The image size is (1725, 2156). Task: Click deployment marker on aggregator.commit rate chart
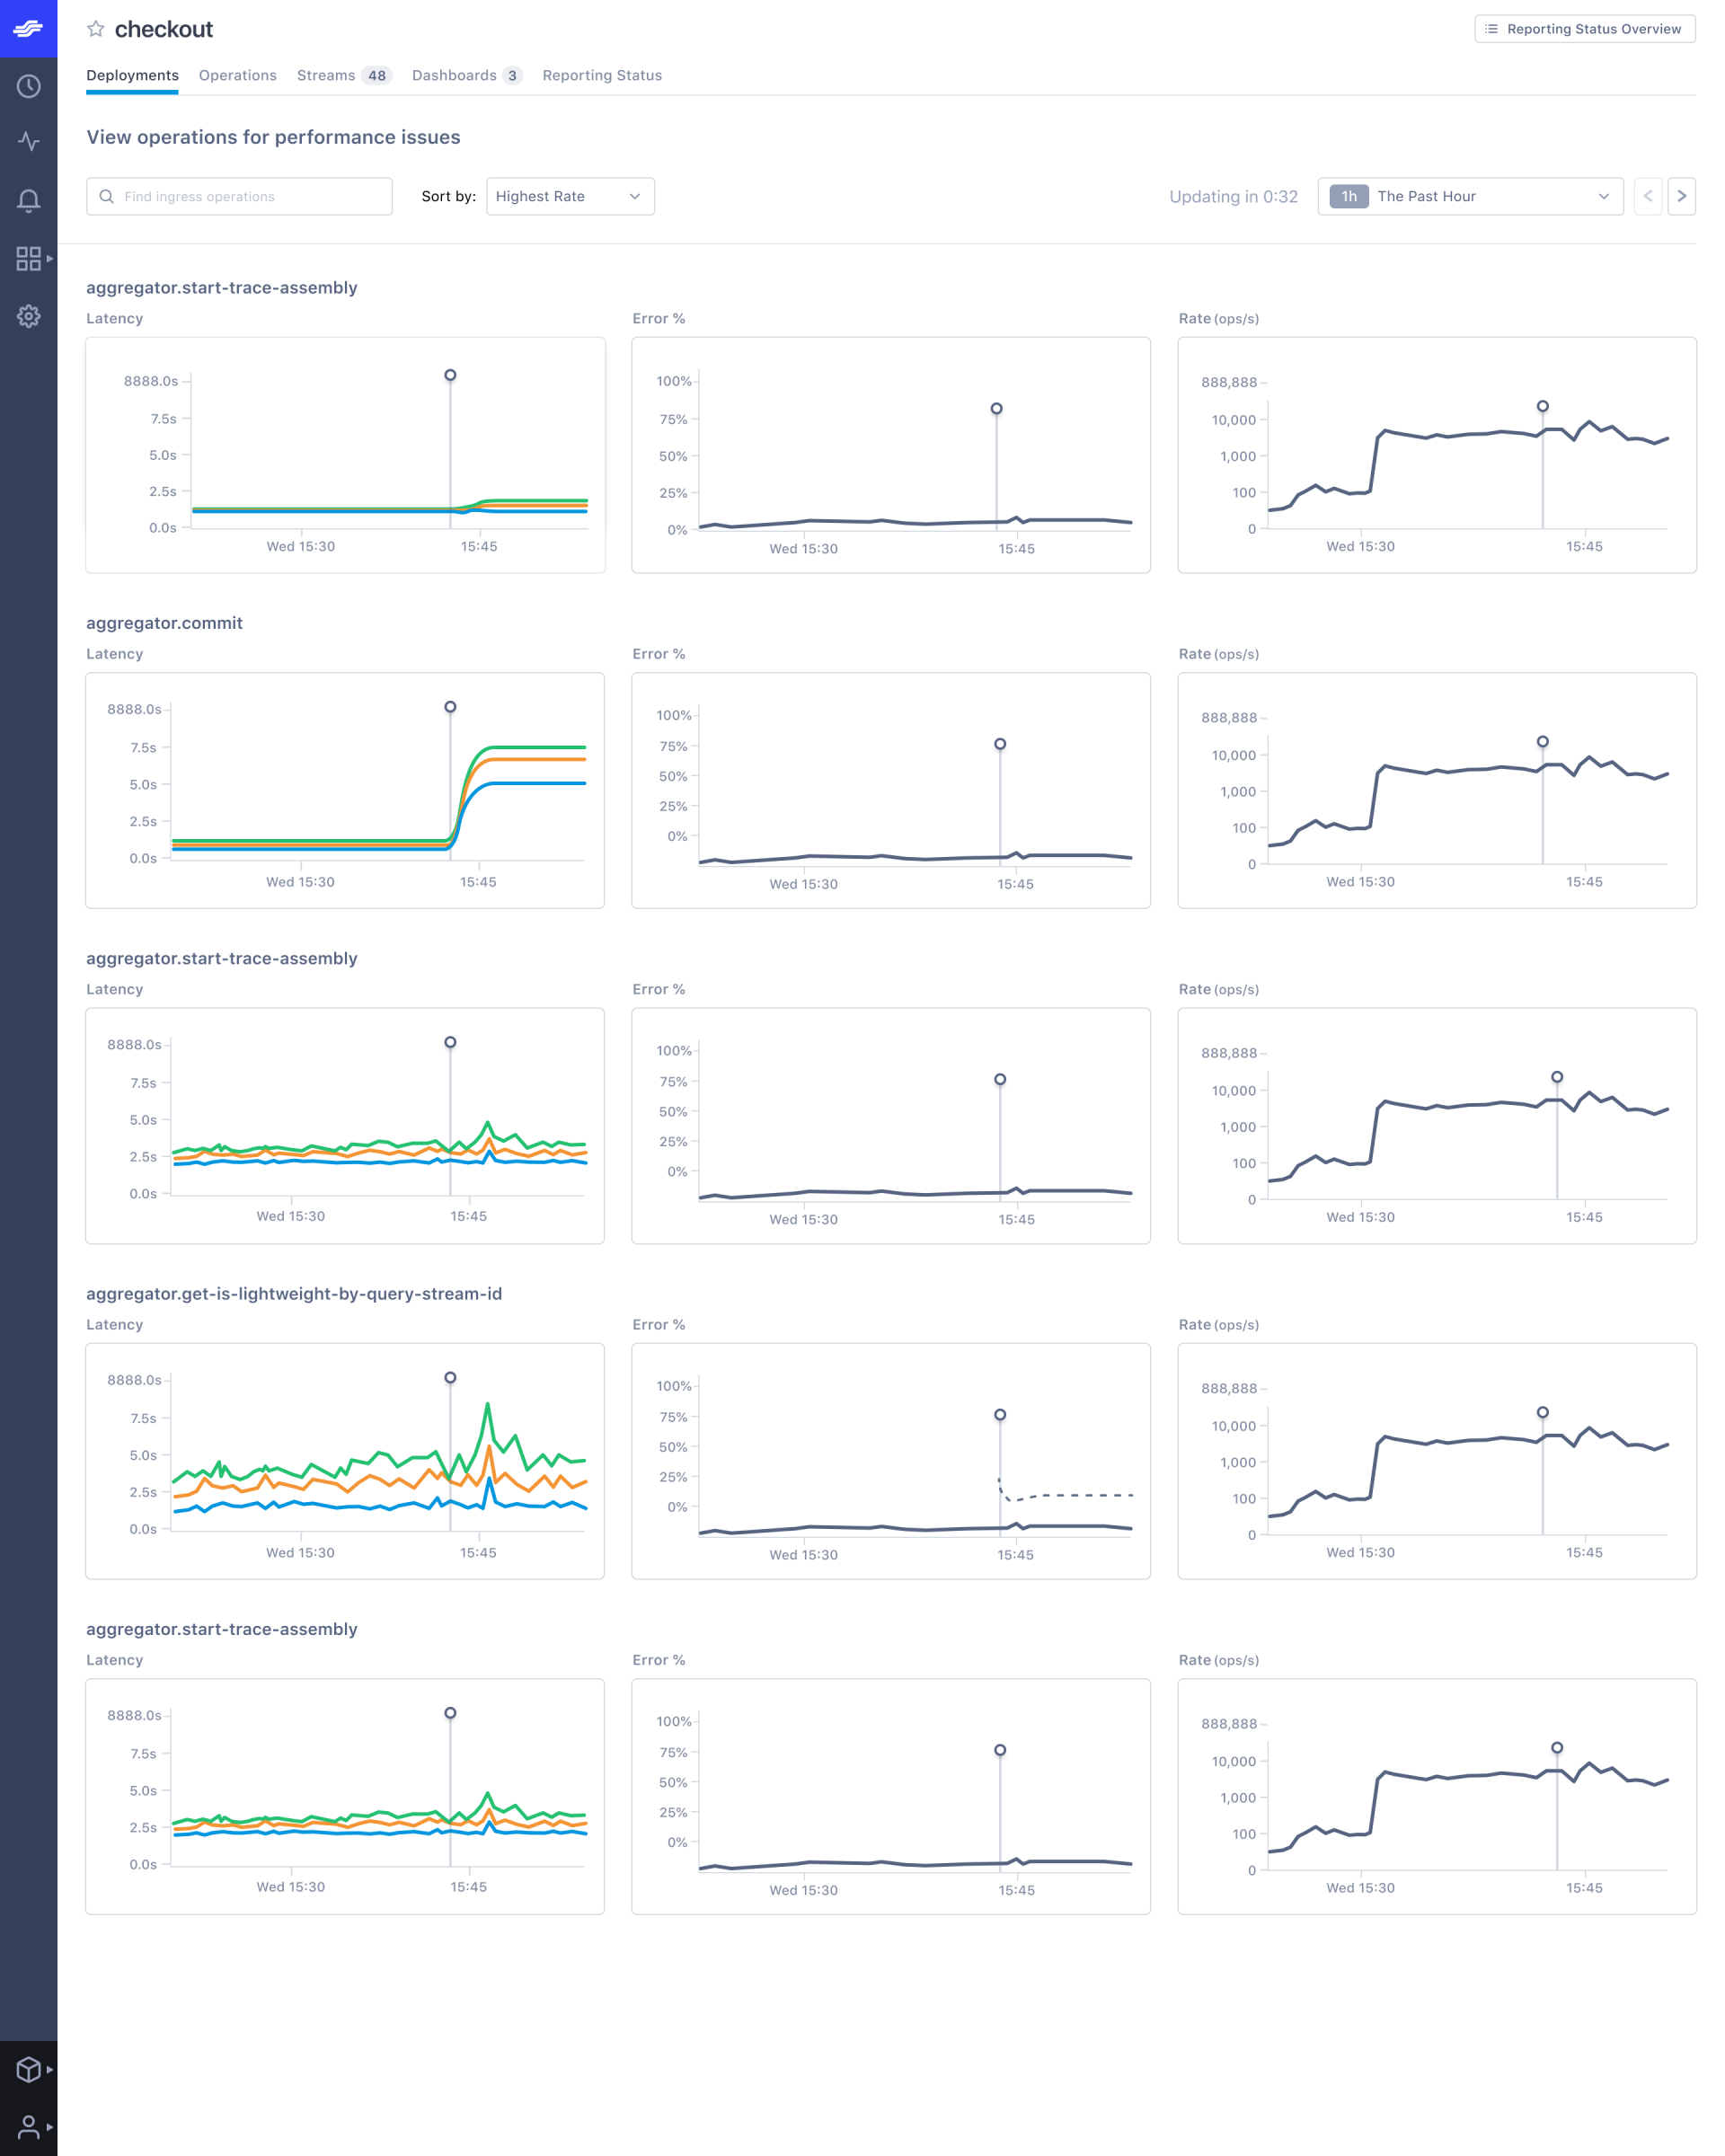pyautogui.click(x=1542, y=741)
